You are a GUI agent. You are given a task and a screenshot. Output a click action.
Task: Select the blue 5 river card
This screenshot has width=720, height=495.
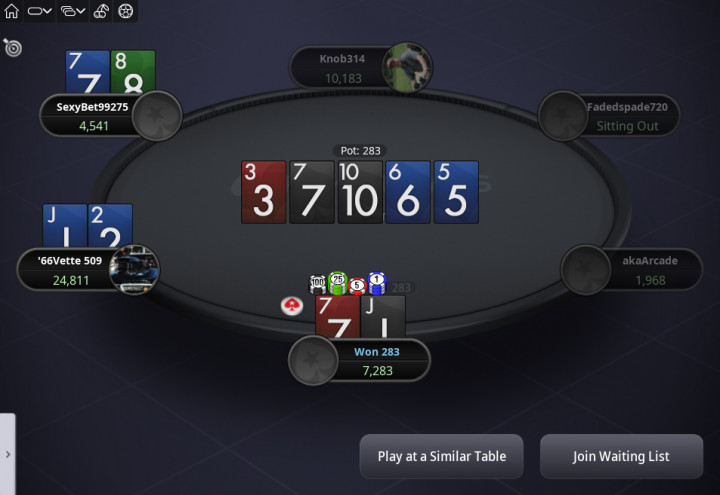tap(456, 192)
